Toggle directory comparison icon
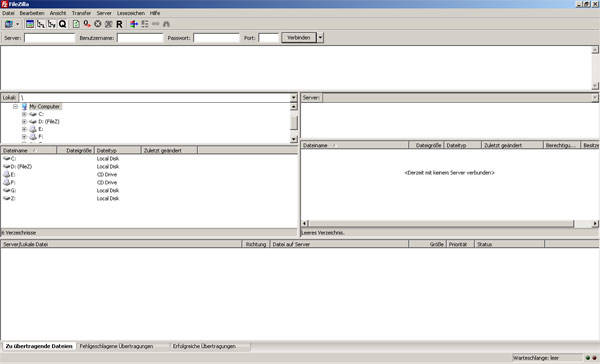Screen dimensions: 600x364 click(145, 24)
